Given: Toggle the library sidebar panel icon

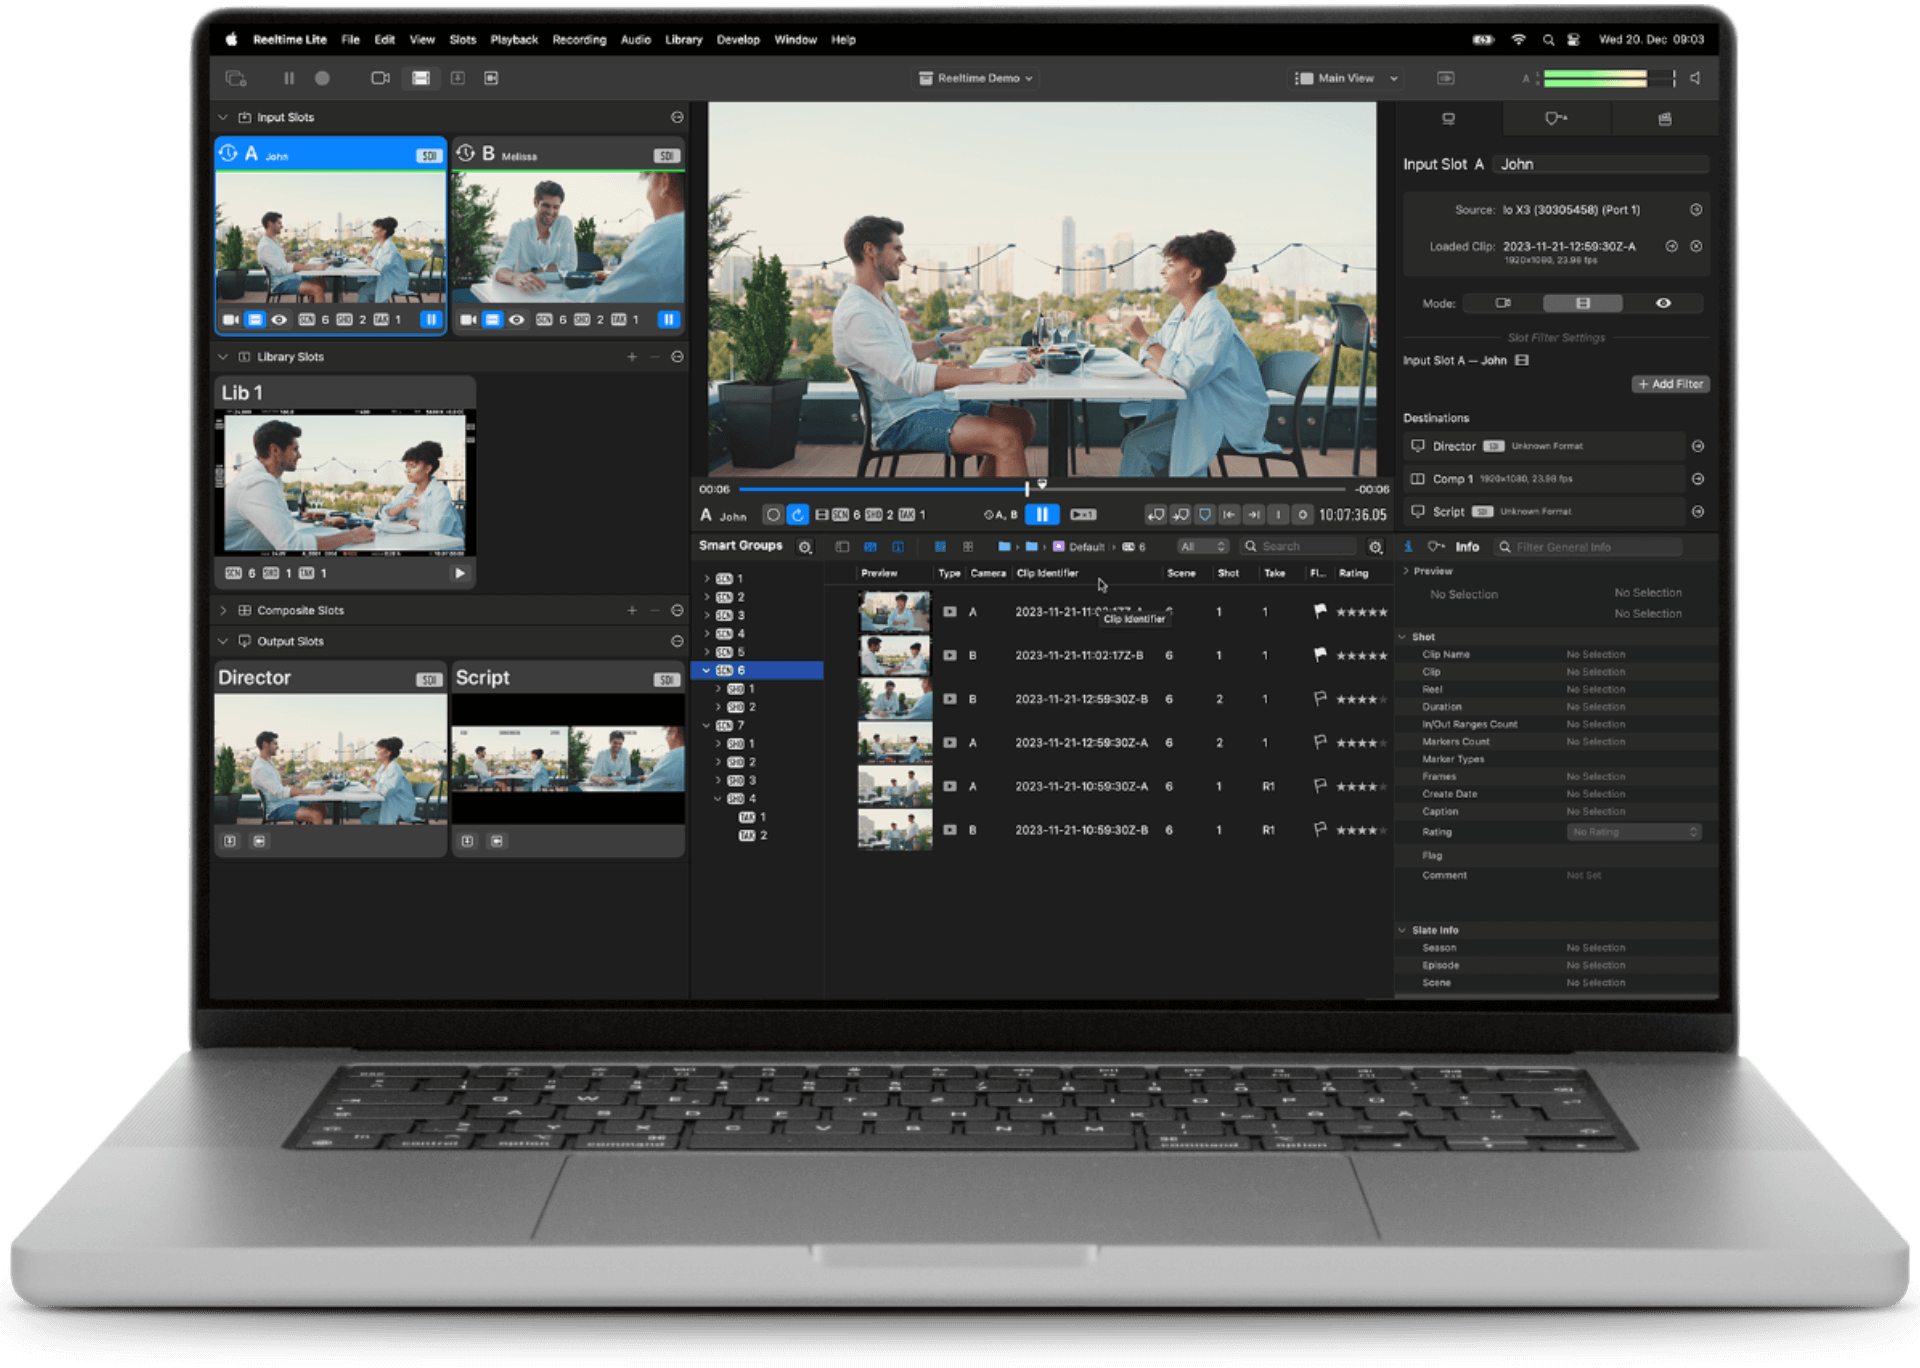Looking at the screenshot, I should [842, 547].
